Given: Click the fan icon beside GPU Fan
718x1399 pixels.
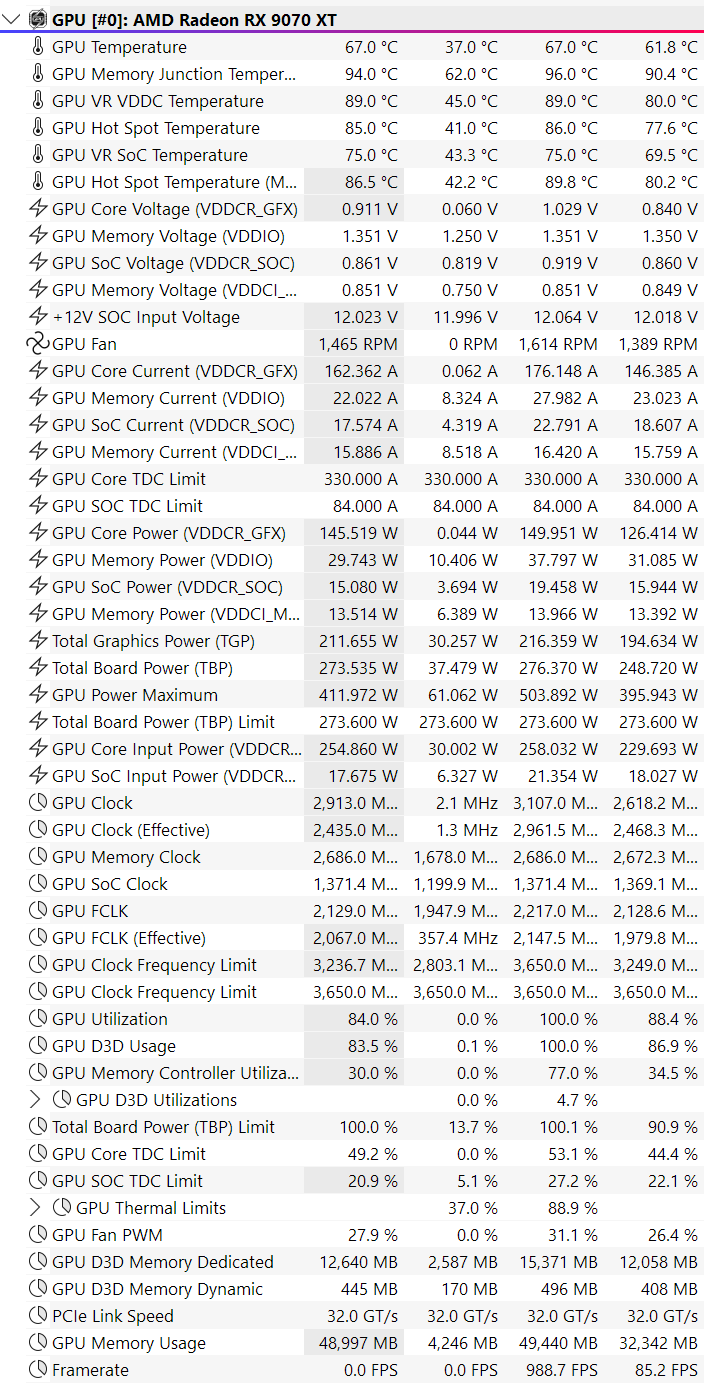Looking at the screenshot, I should click(37, 344).
